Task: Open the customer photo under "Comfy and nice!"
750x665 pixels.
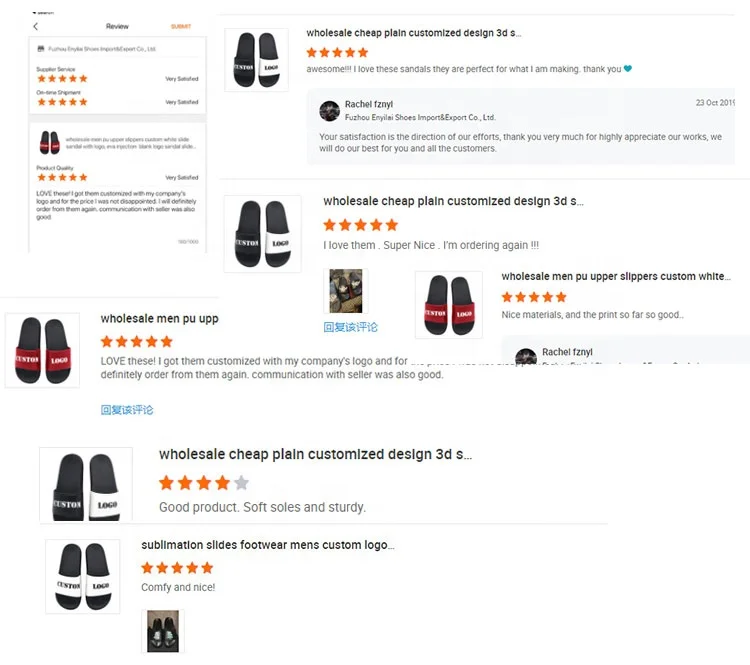Action: [163, 632]
